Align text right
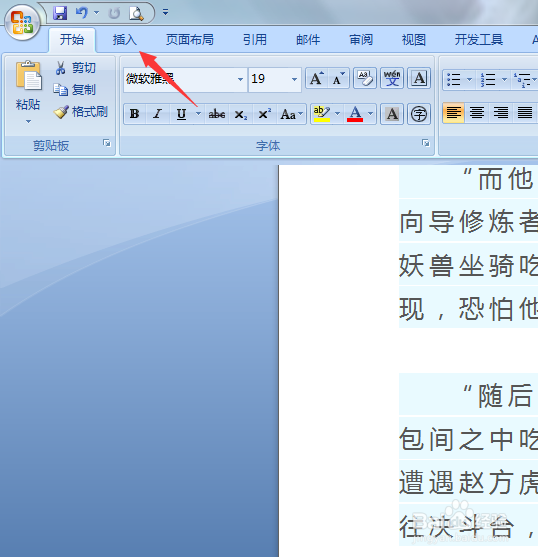This screenshot has height=557, width=538. coord(501,113)
